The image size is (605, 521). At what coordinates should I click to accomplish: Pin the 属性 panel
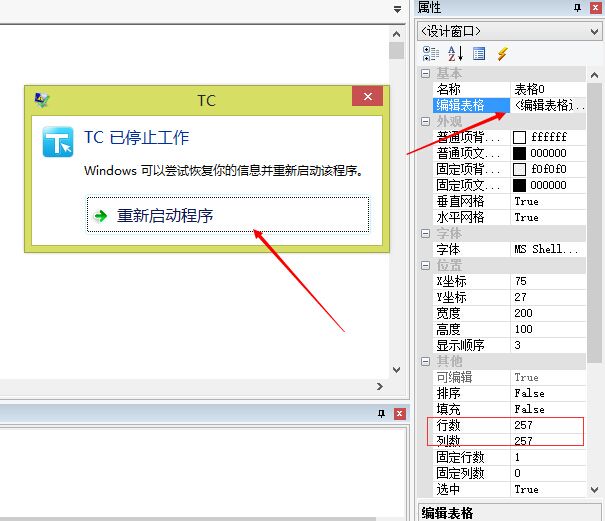pyautogui.click(x=577, y=7)
